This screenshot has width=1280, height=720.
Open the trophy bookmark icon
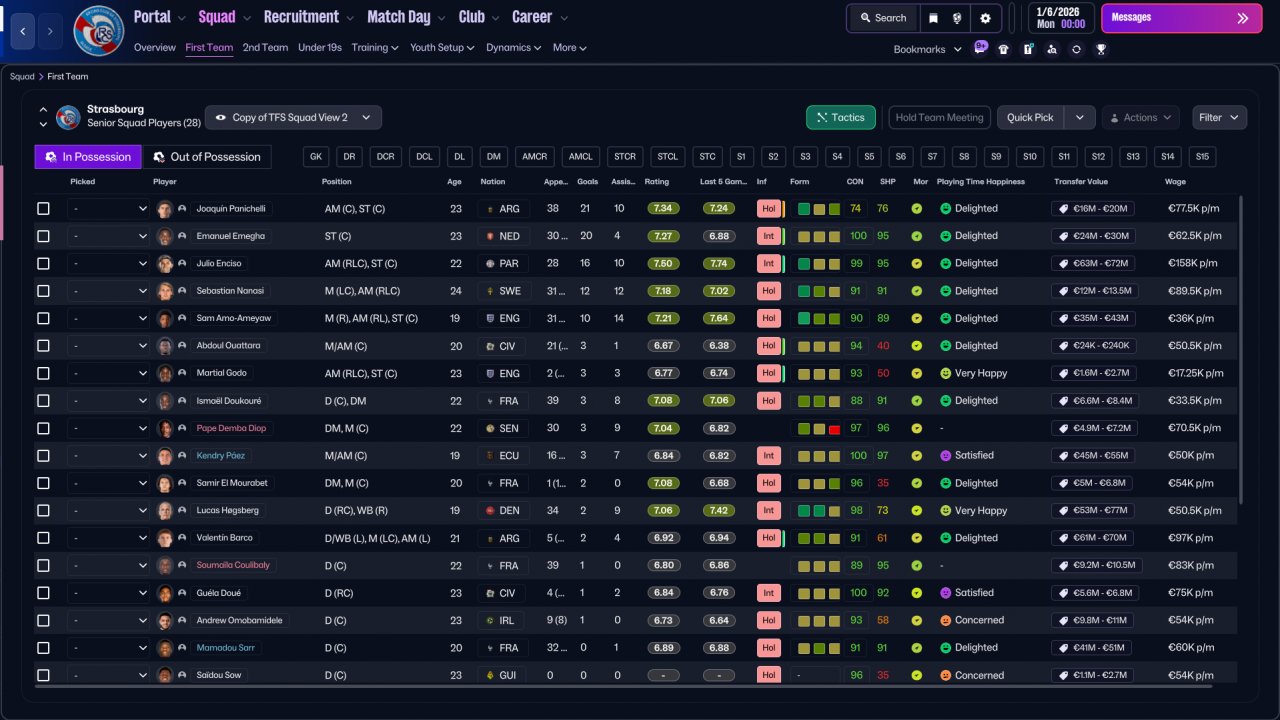pyautogui.click(x=1101, y=49)
